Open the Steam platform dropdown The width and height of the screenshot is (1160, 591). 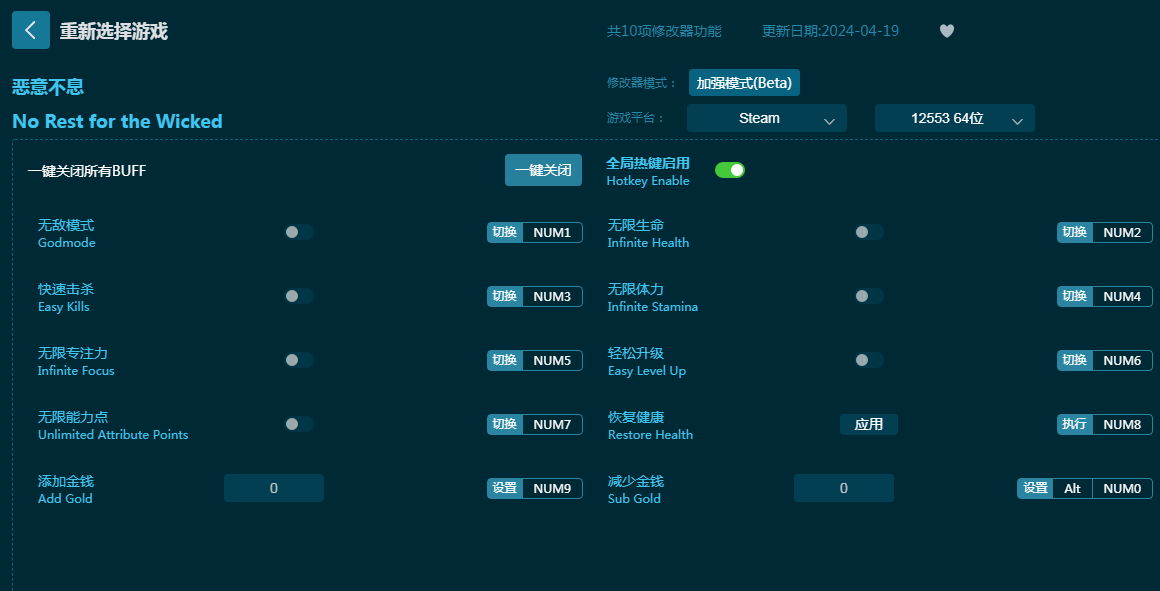pos(766,118)
